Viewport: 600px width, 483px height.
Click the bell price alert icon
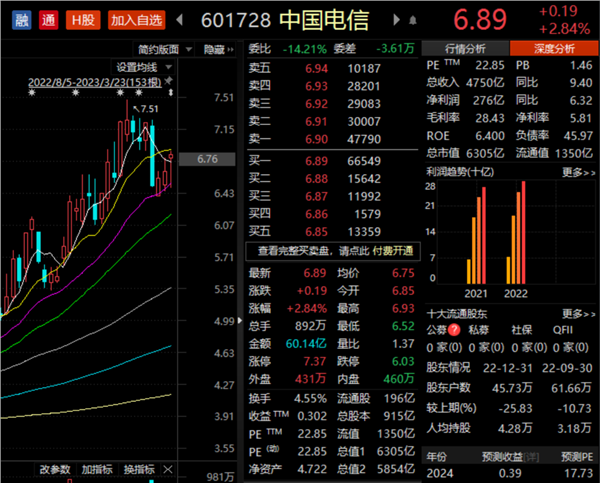413,20
